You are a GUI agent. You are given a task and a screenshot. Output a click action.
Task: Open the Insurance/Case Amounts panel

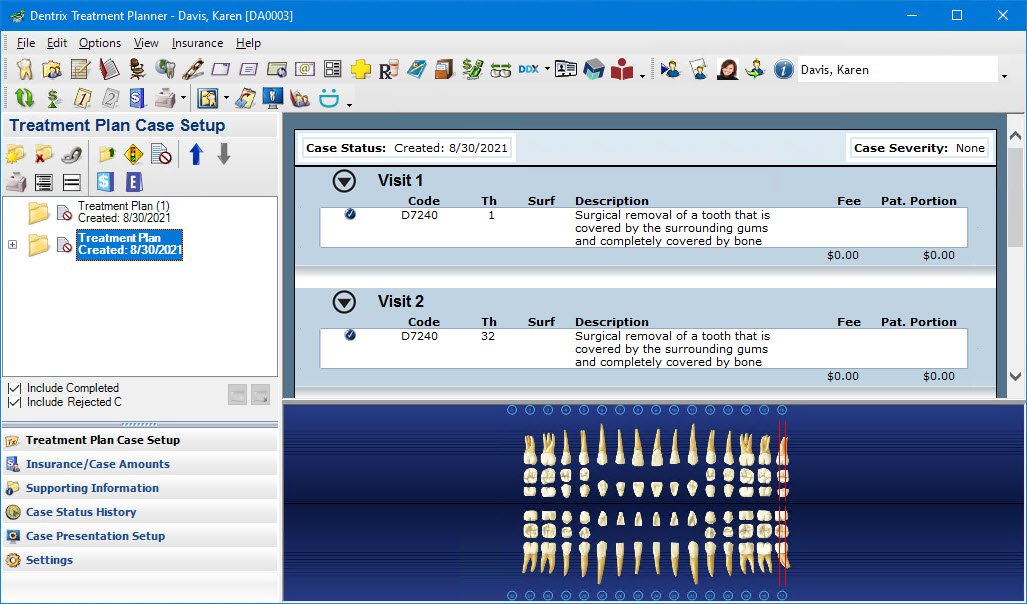[97, 464]
